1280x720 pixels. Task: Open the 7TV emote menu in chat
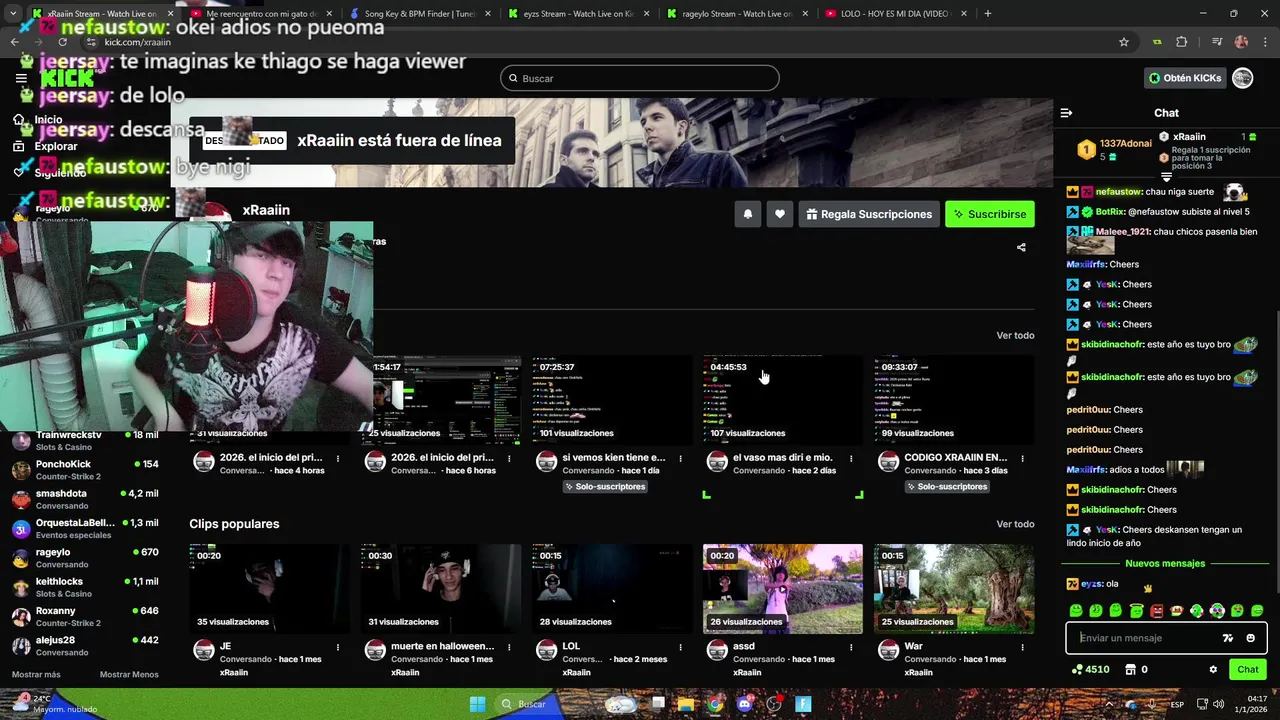point(1228,638)
